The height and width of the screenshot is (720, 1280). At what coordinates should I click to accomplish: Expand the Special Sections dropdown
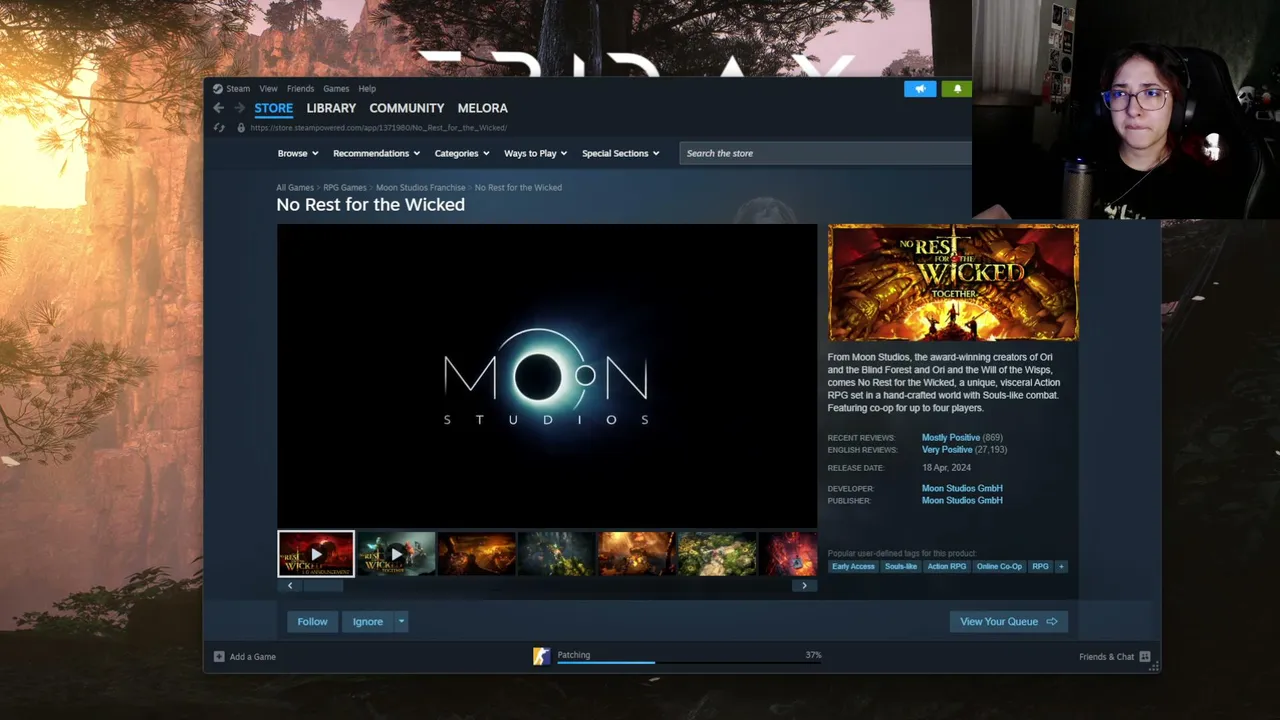(x=620, y=153)
